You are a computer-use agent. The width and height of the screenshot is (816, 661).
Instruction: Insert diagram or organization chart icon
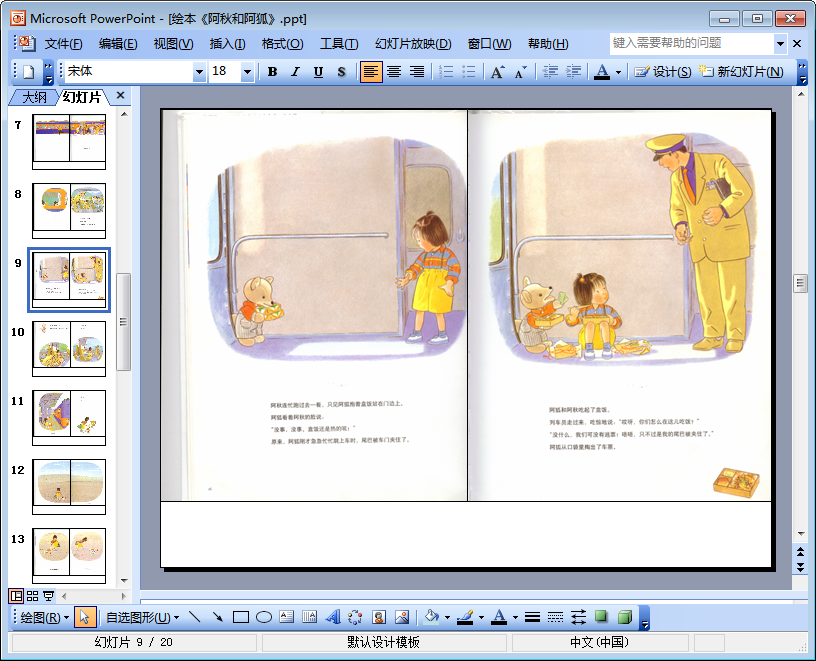click(x=355, y=618)
